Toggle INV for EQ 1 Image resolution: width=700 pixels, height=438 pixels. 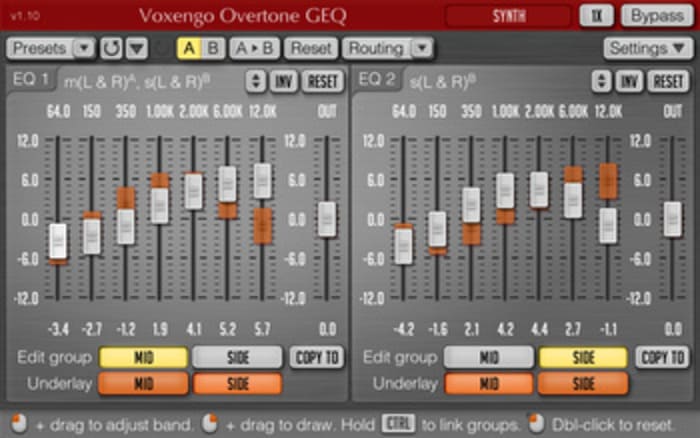point(283,81)
